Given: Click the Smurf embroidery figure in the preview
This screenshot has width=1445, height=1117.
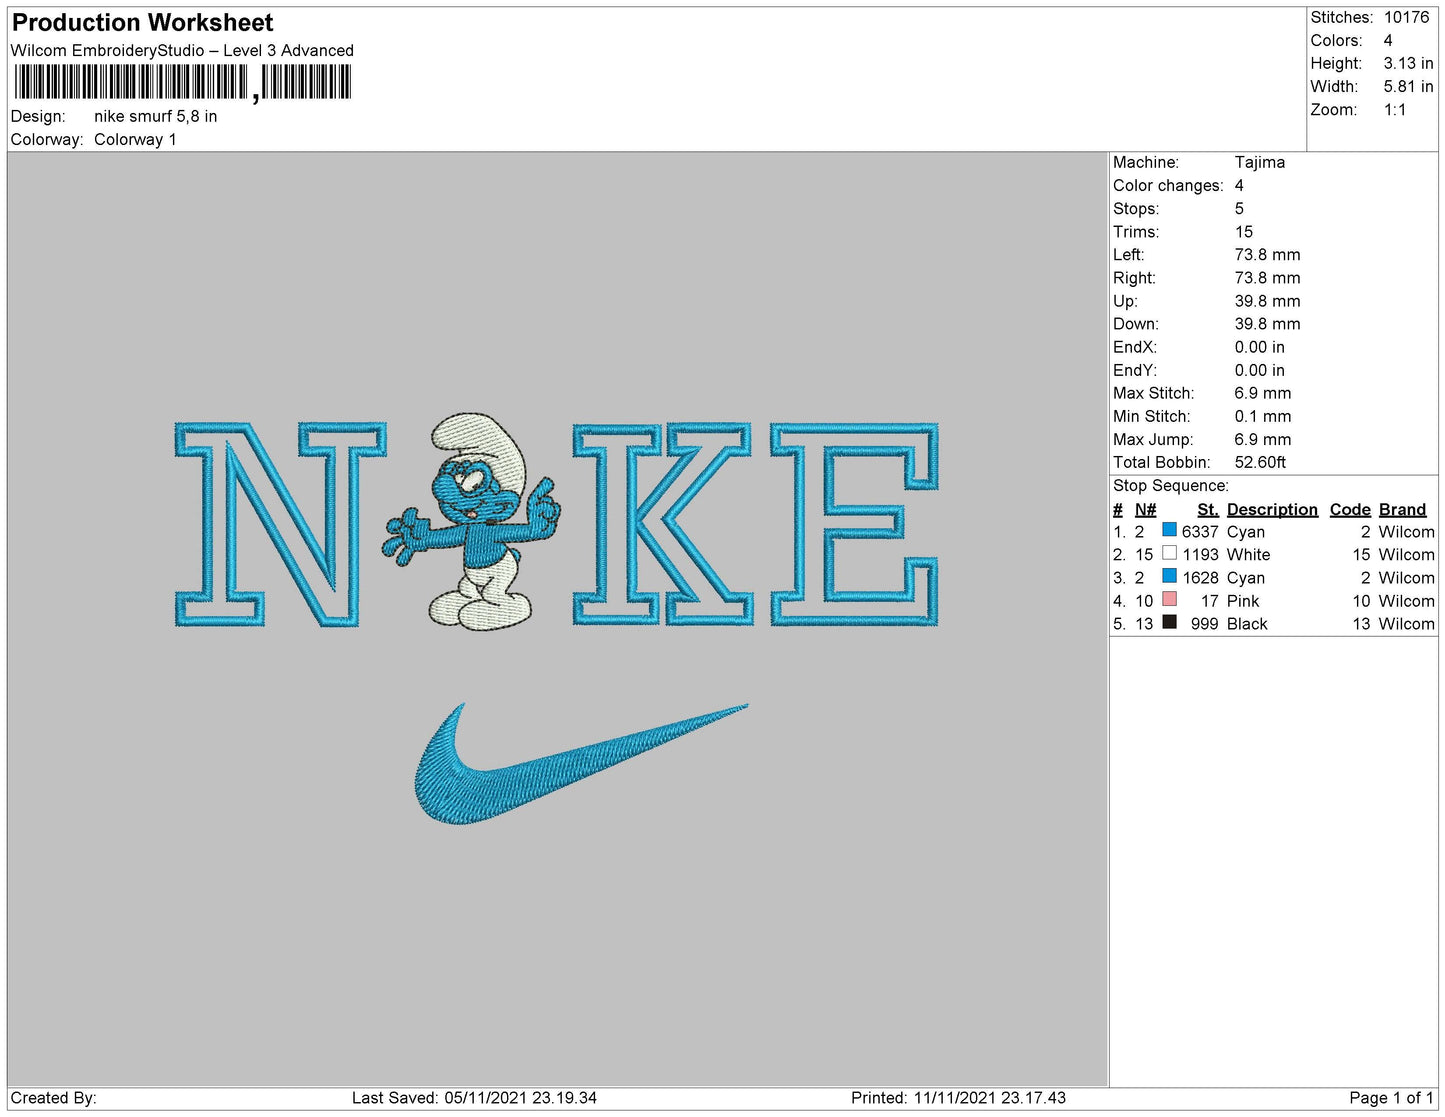Looking at the screenshot, I should click(470, 522).
